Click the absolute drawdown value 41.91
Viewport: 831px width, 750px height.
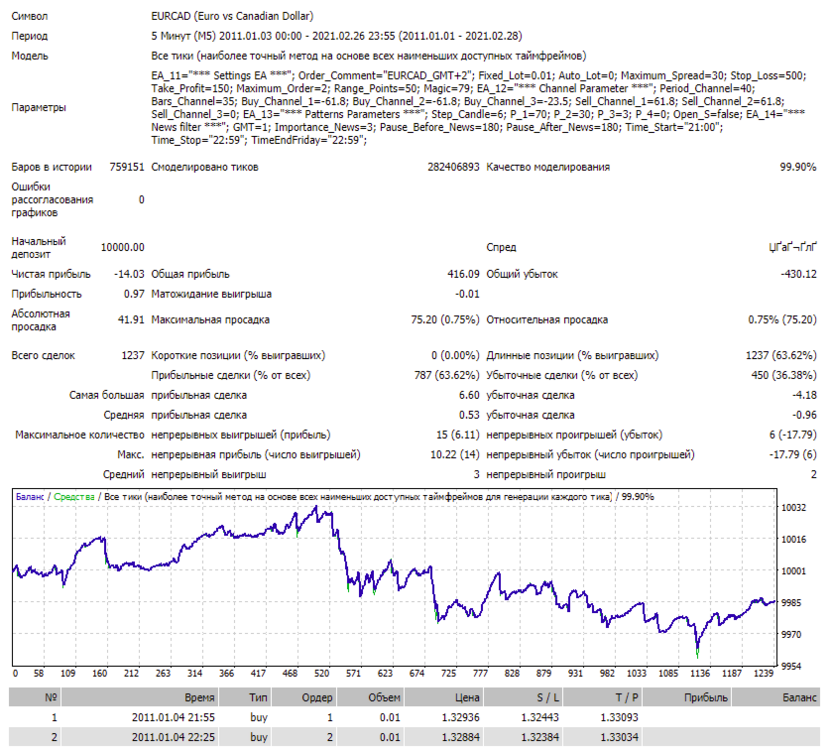(131, 320)
